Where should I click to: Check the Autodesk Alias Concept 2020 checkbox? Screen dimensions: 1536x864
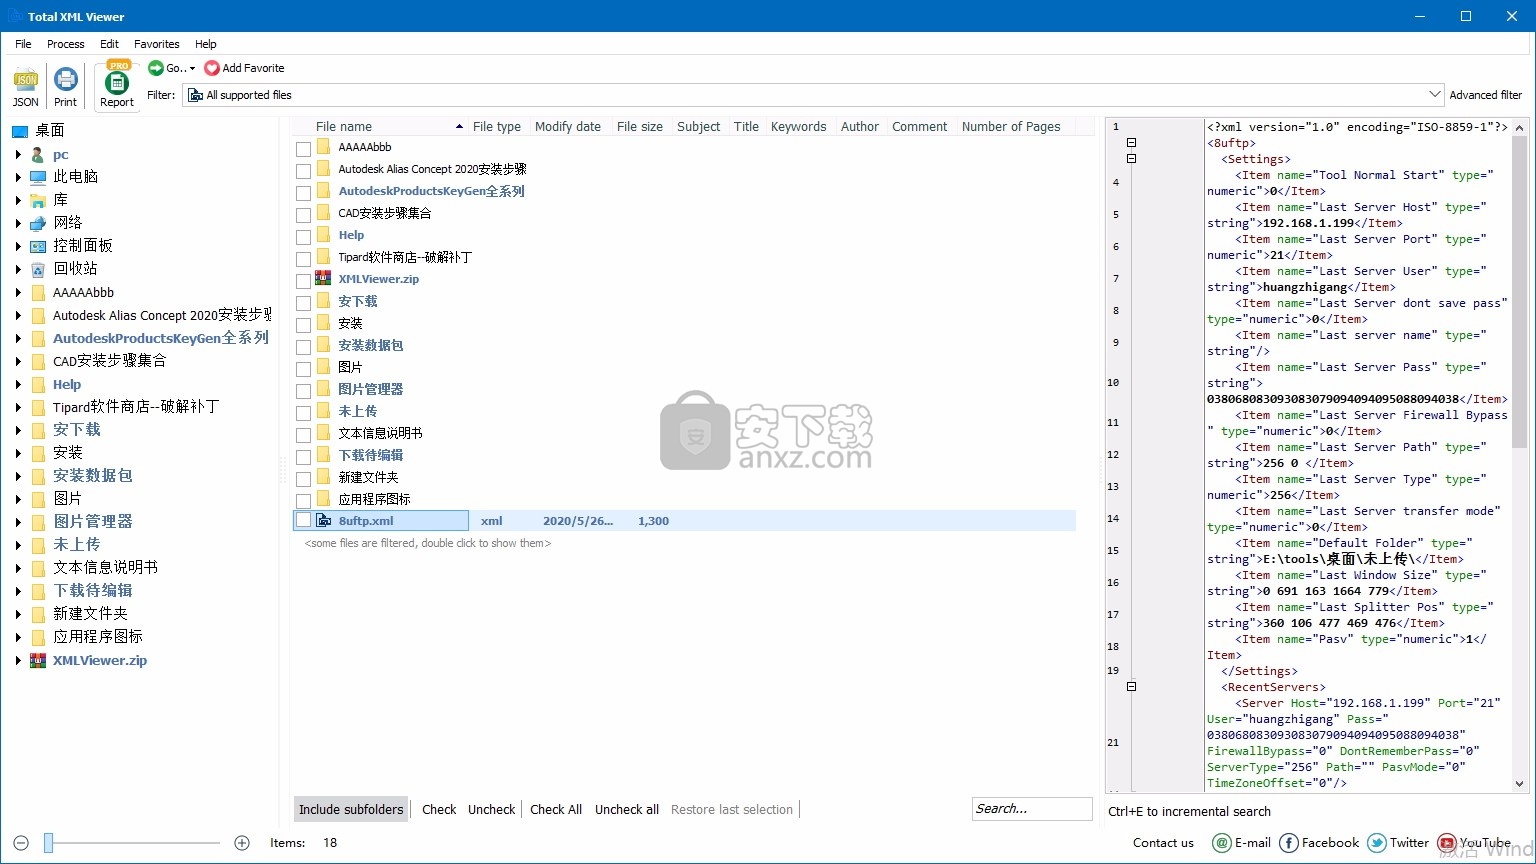pos(303,170)
